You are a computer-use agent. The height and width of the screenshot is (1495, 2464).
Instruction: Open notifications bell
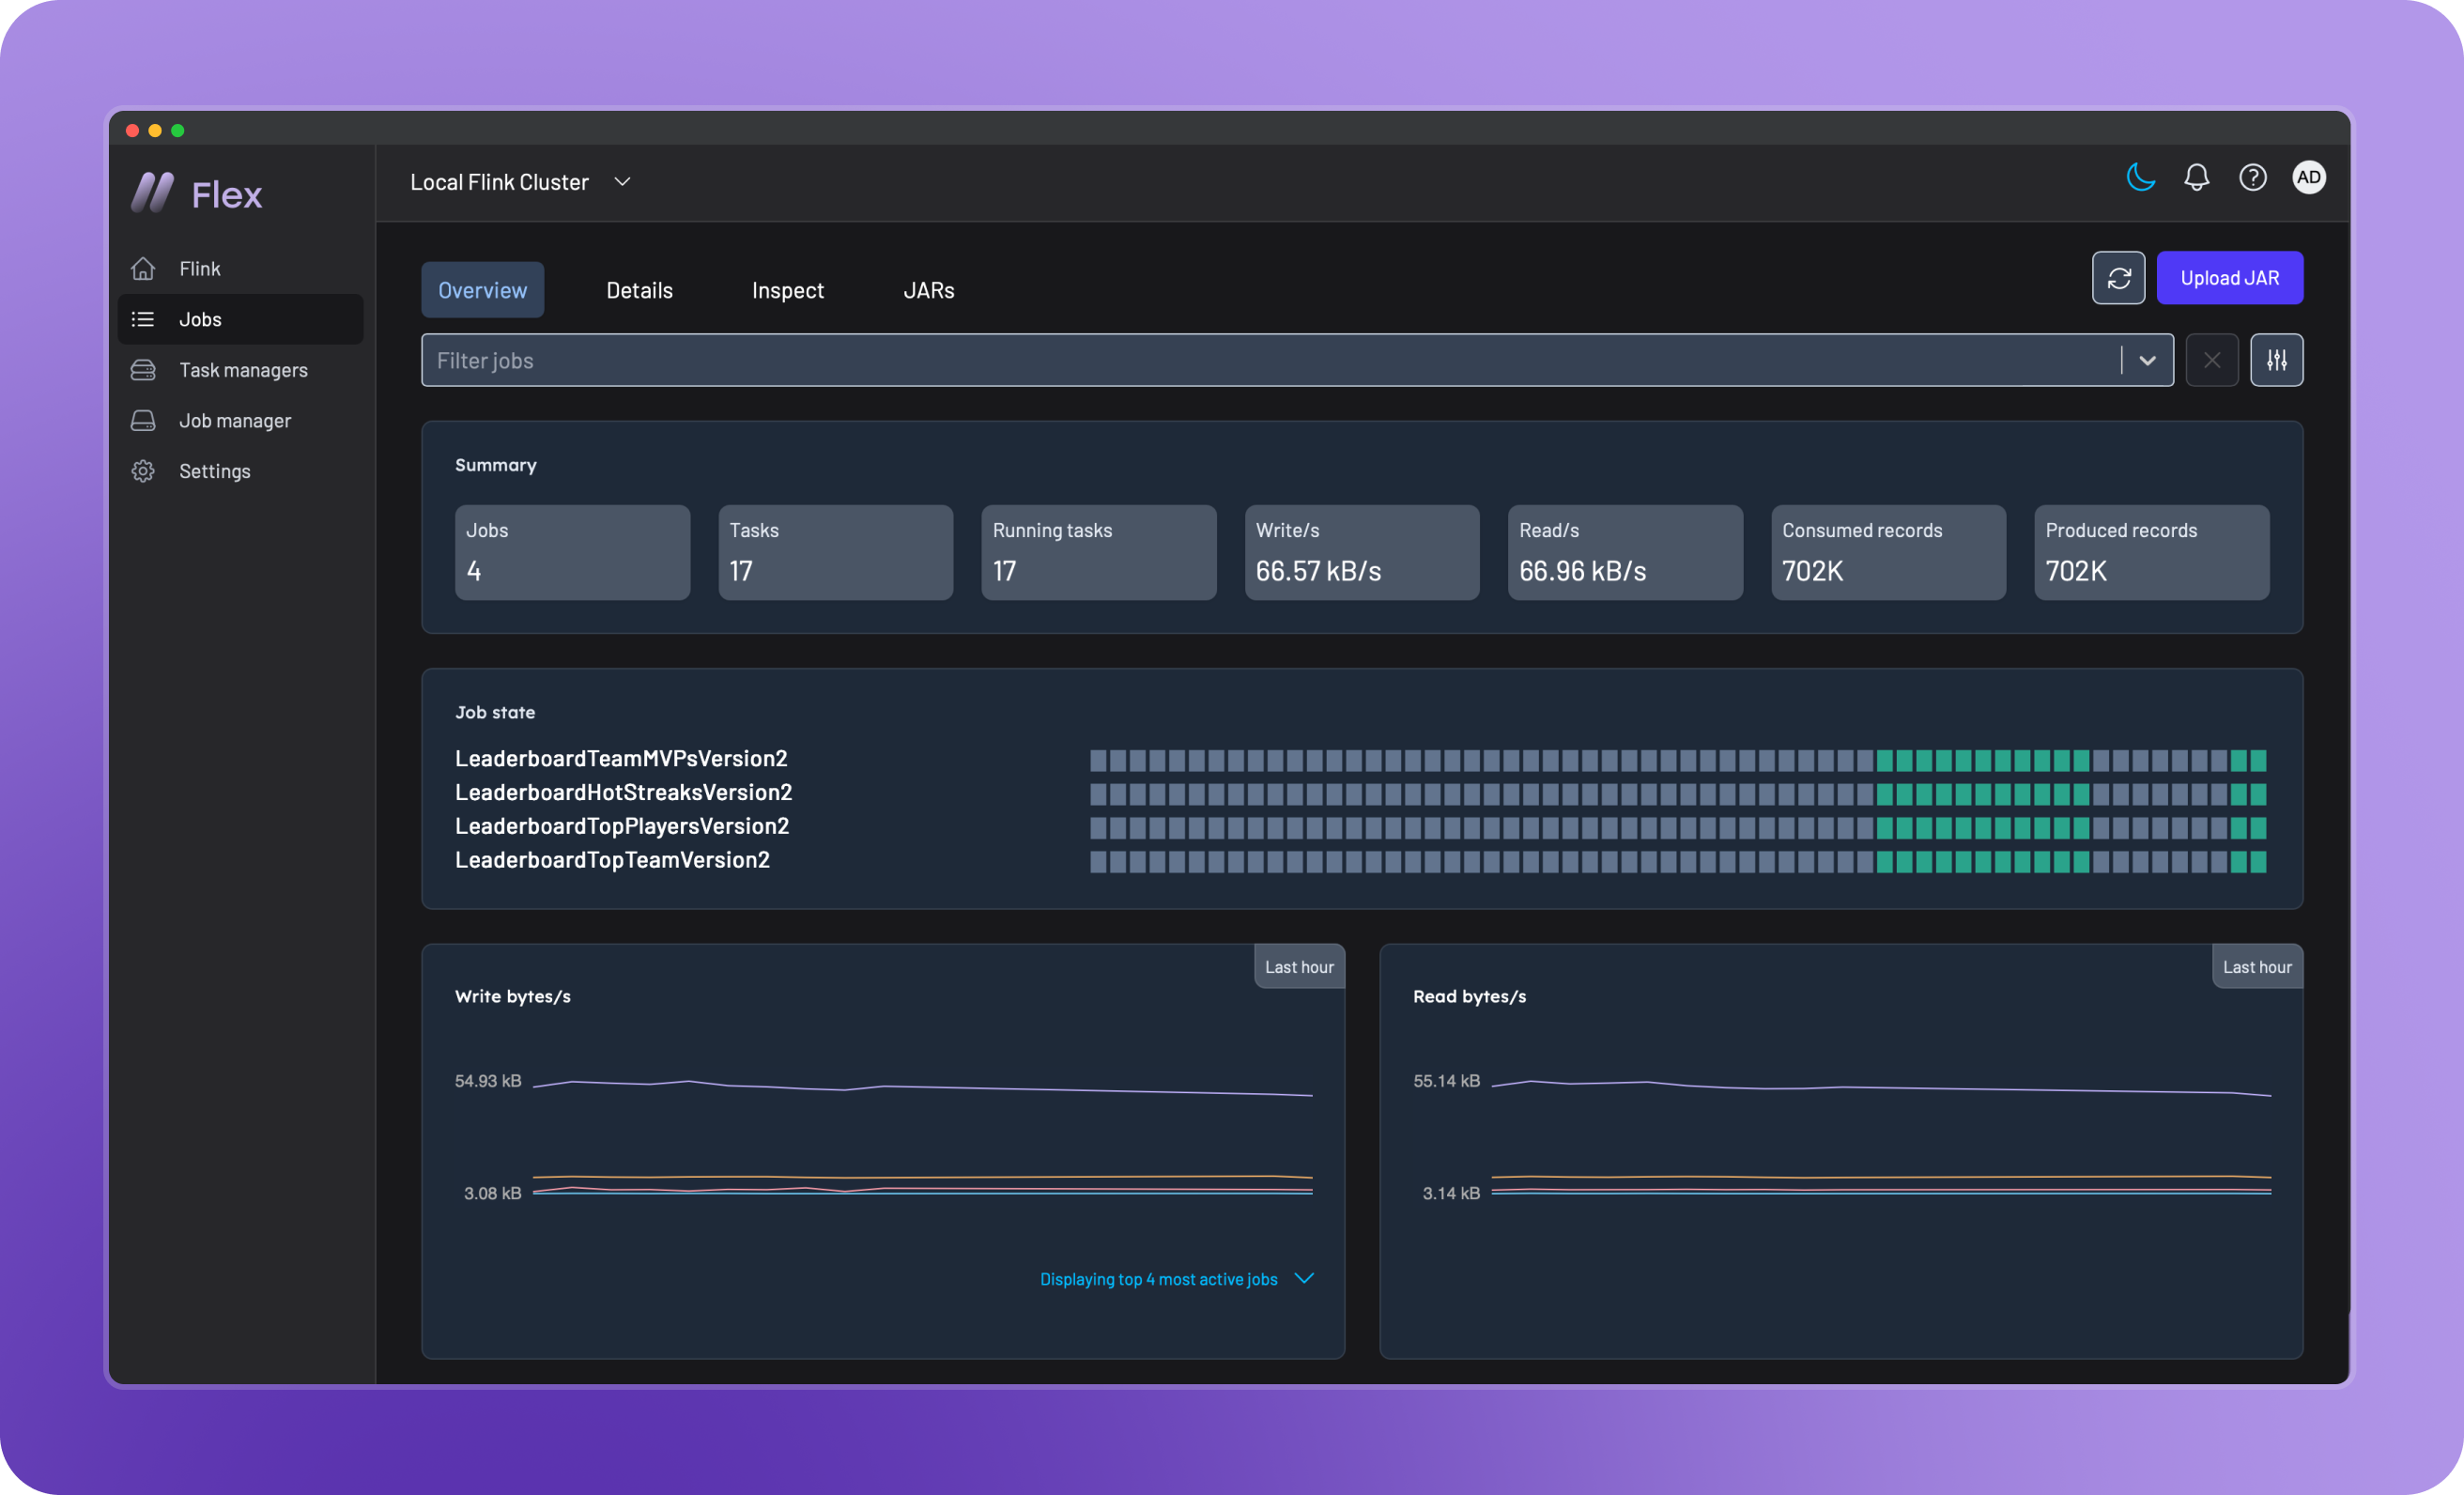click(x=2196, y=178)
